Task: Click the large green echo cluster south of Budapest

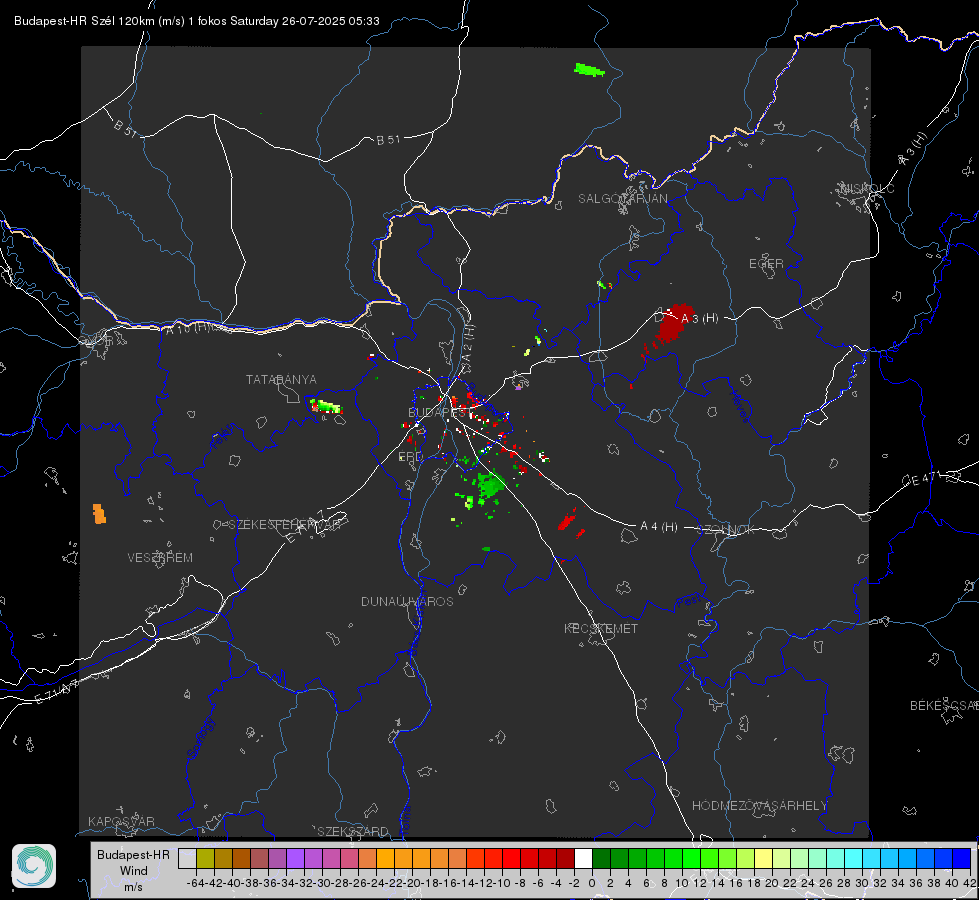Action: (490, 485)
